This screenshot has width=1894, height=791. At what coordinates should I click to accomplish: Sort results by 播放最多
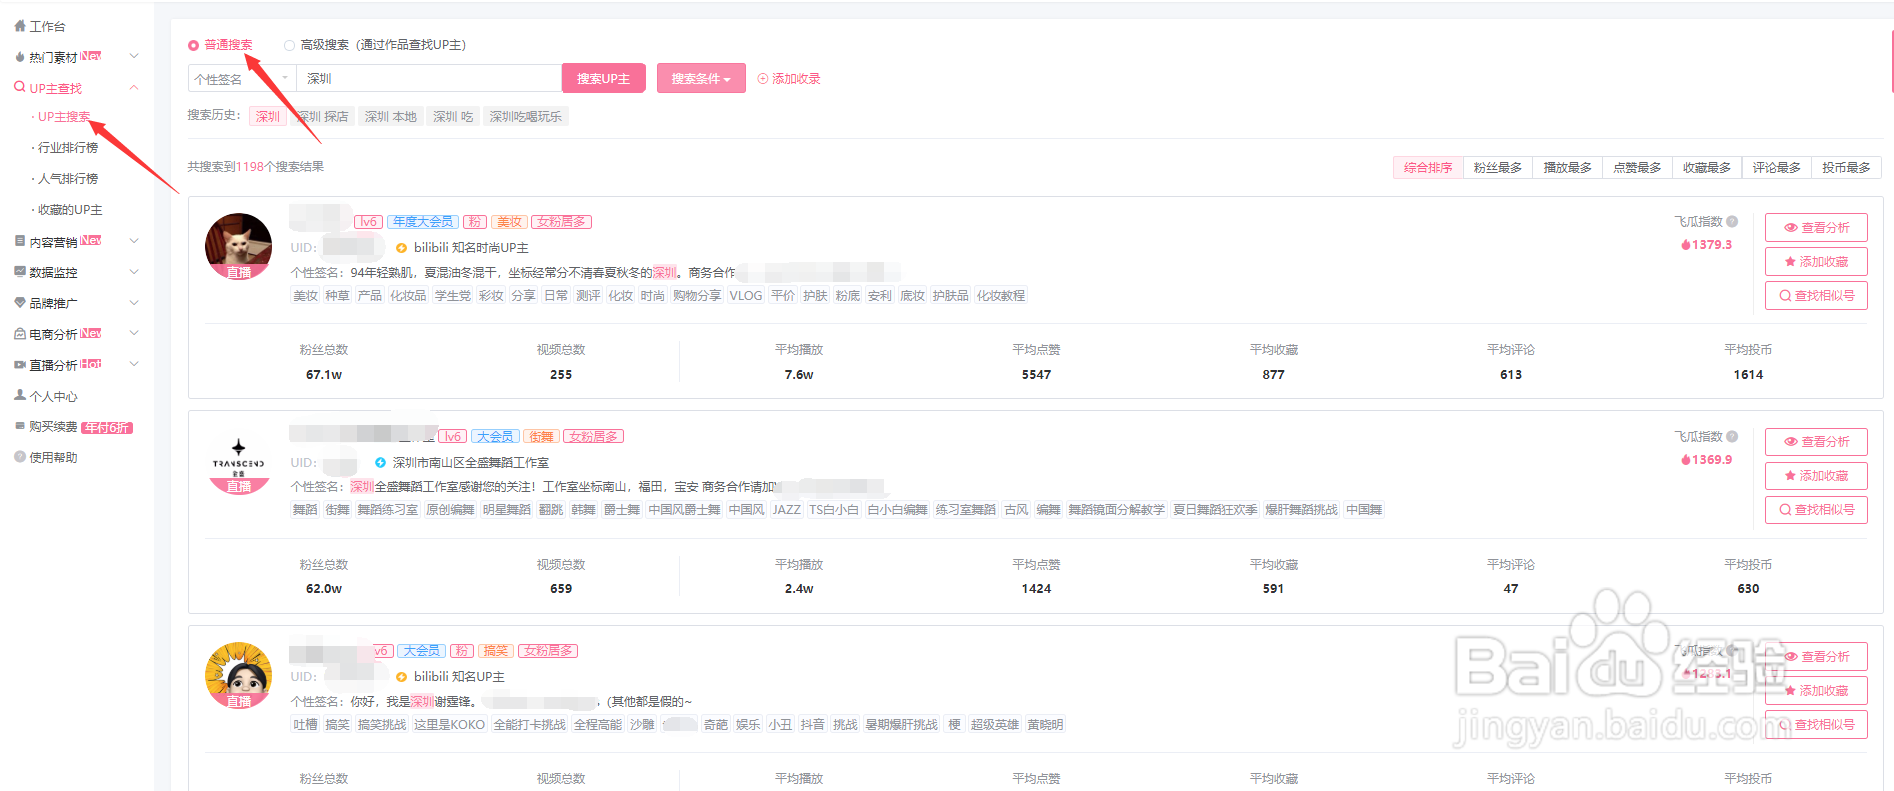(1568, 168)
